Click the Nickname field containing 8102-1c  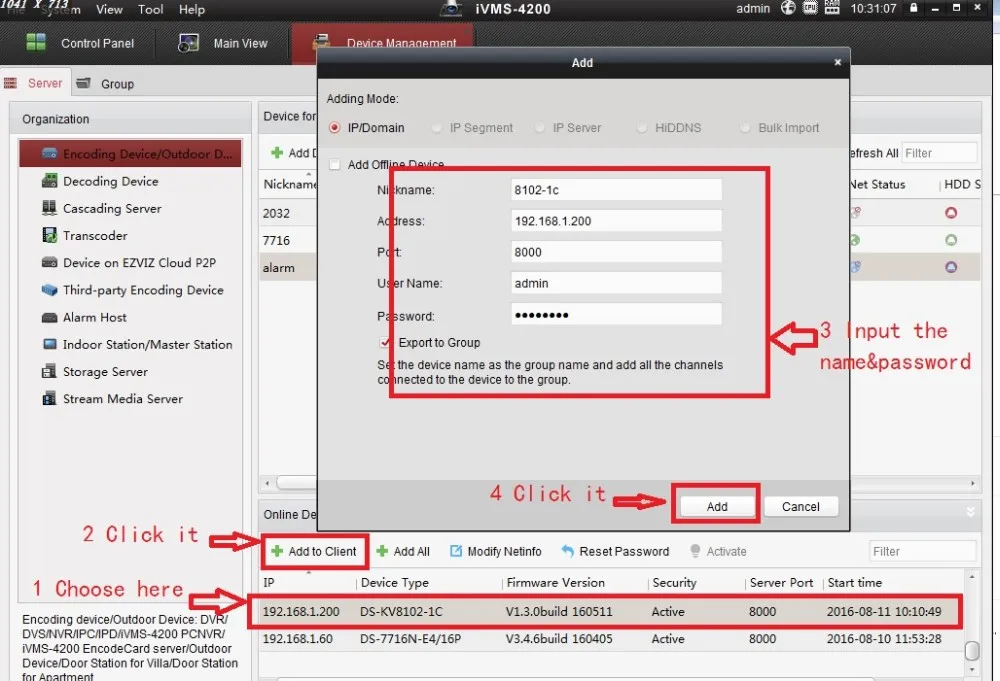pos(616,190)
